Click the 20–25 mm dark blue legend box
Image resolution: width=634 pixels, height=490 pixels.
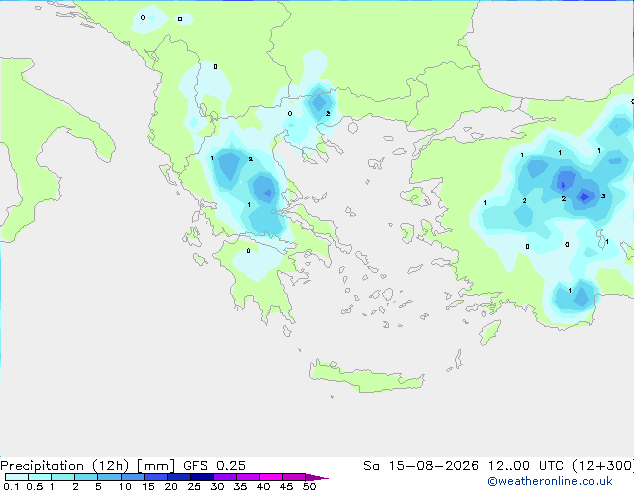[x=178, y=477]
